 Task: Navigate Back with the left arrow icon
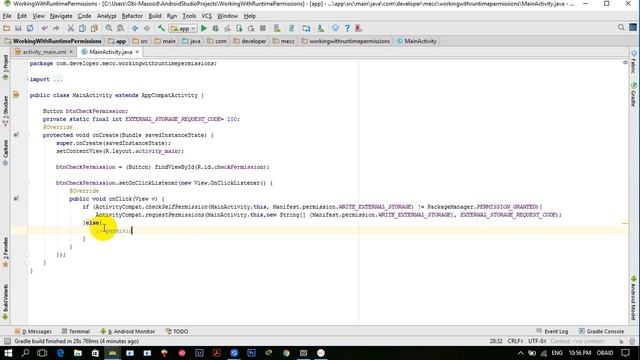click(135, 28)
